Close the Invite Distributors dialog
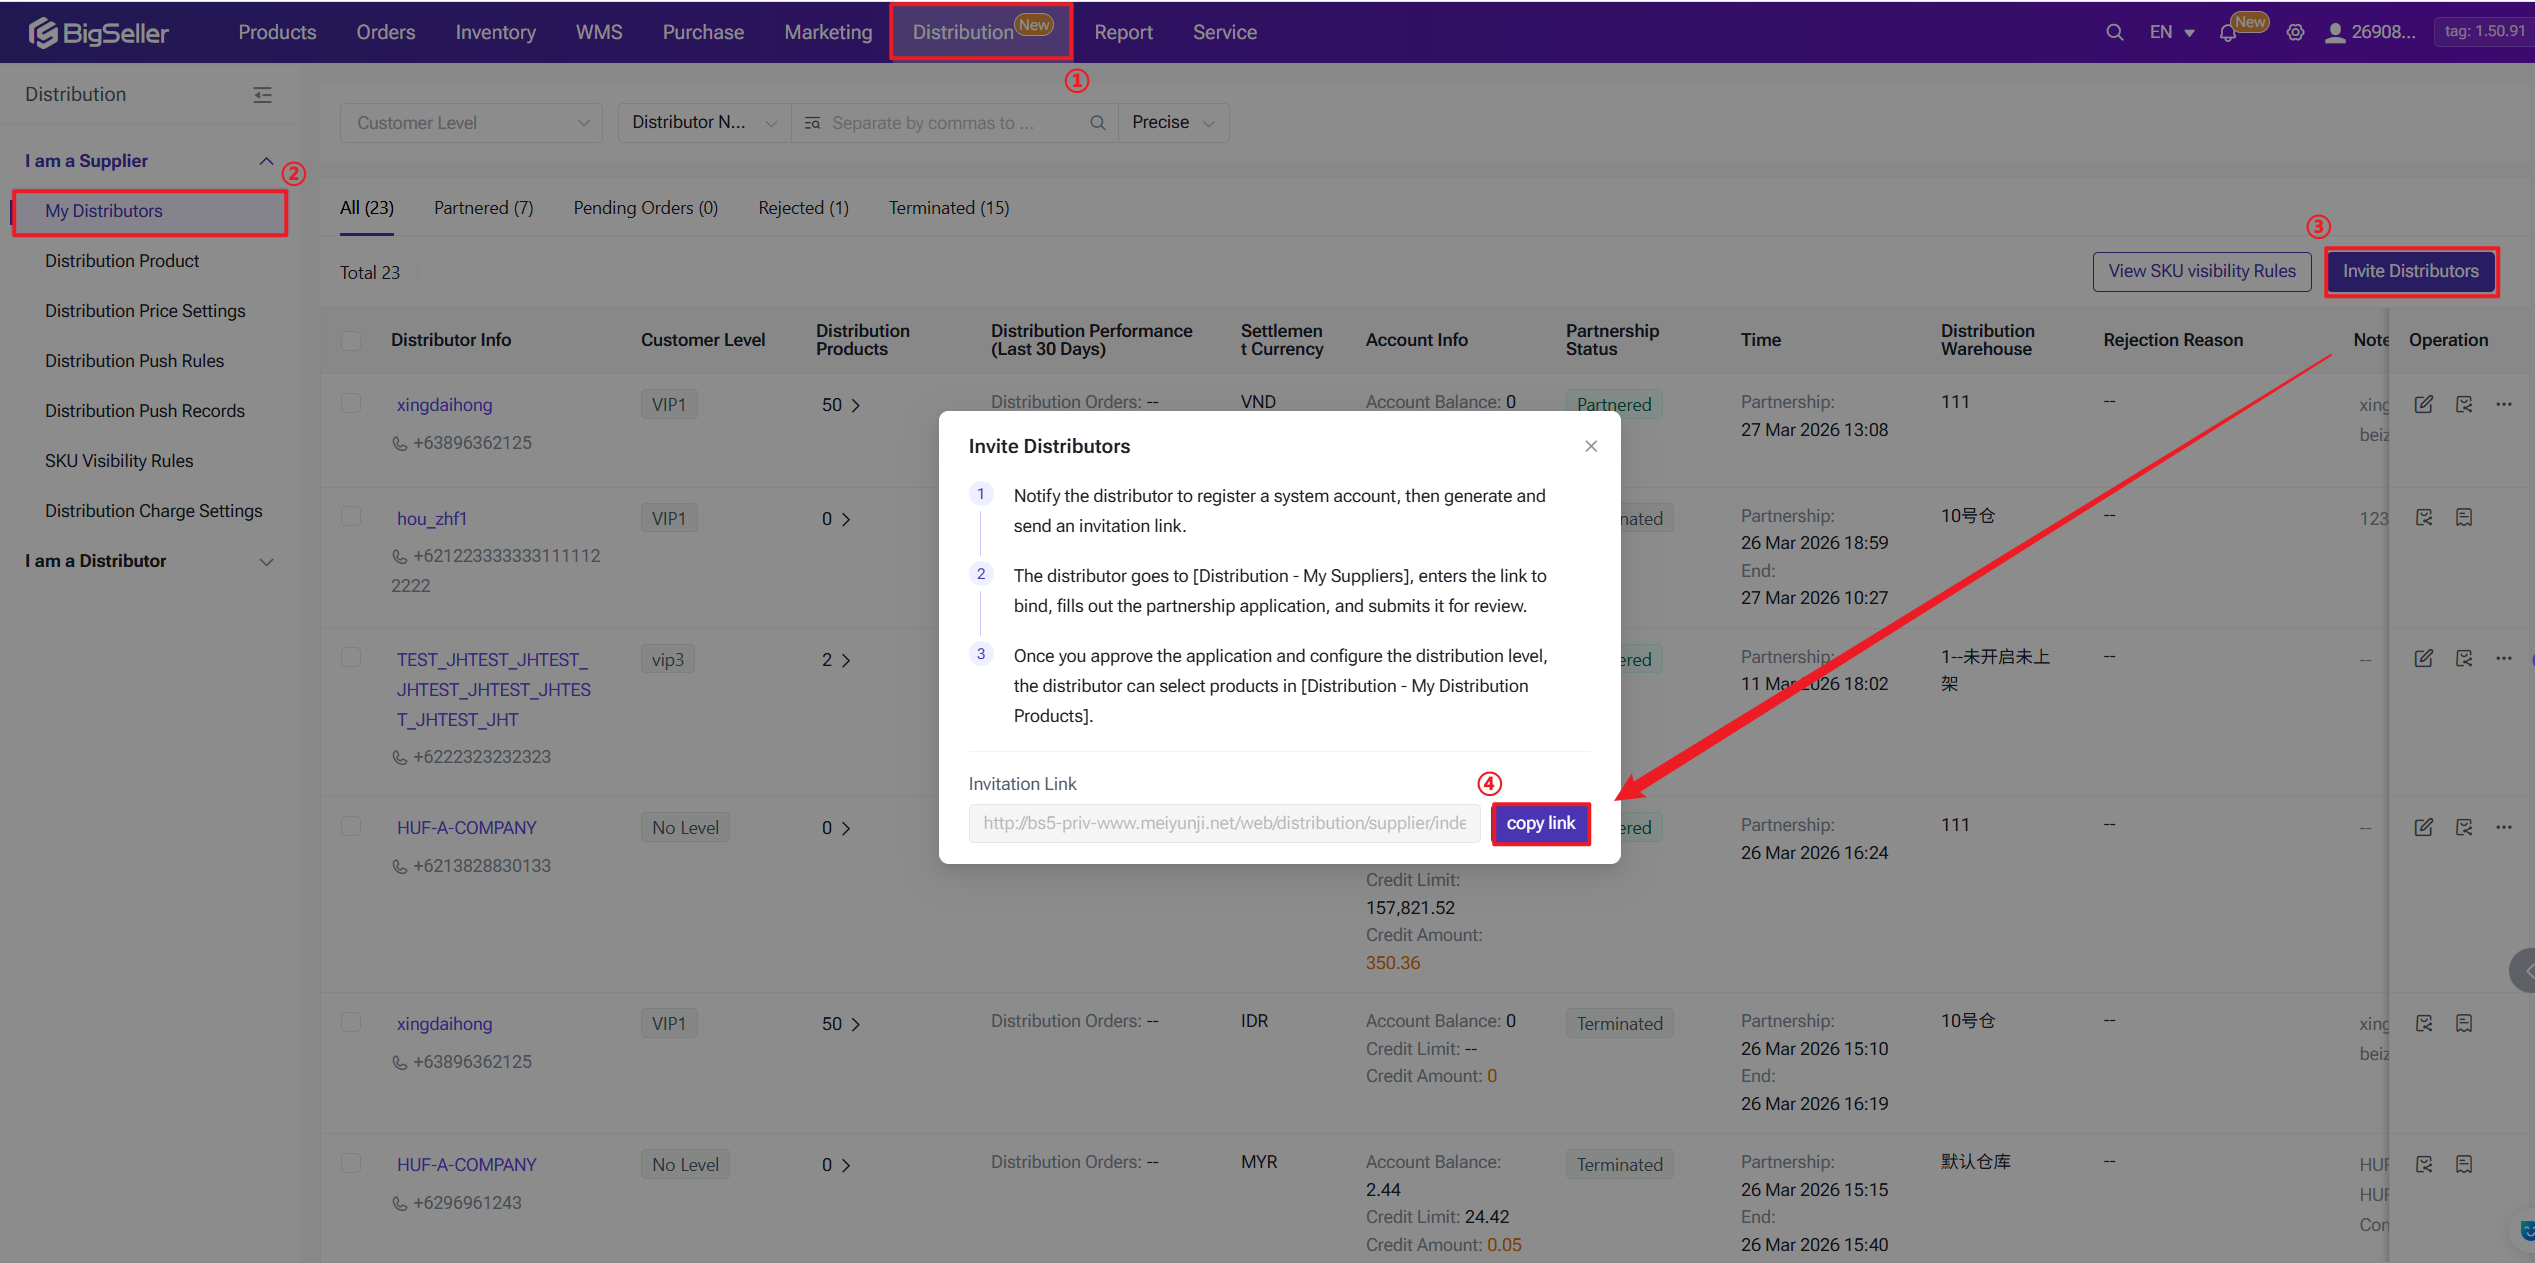This screenshot has width=2535, height=1263. pos(1591,446)
